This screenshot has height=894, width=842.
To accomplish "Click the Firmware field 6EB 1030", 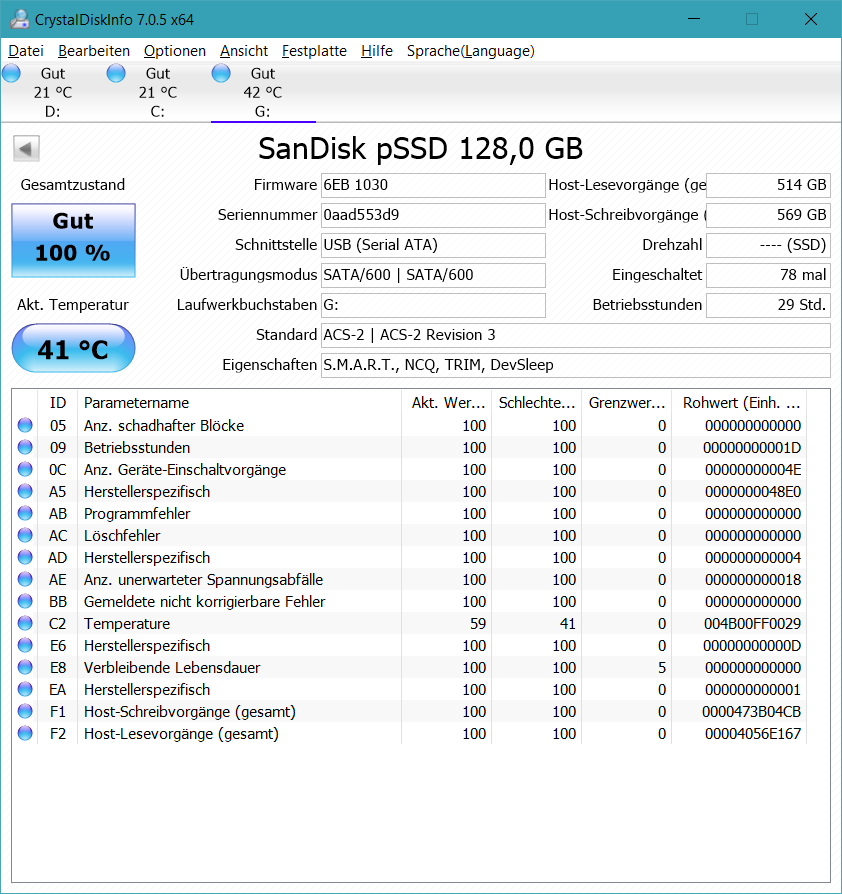I will (x=433, y=185).
